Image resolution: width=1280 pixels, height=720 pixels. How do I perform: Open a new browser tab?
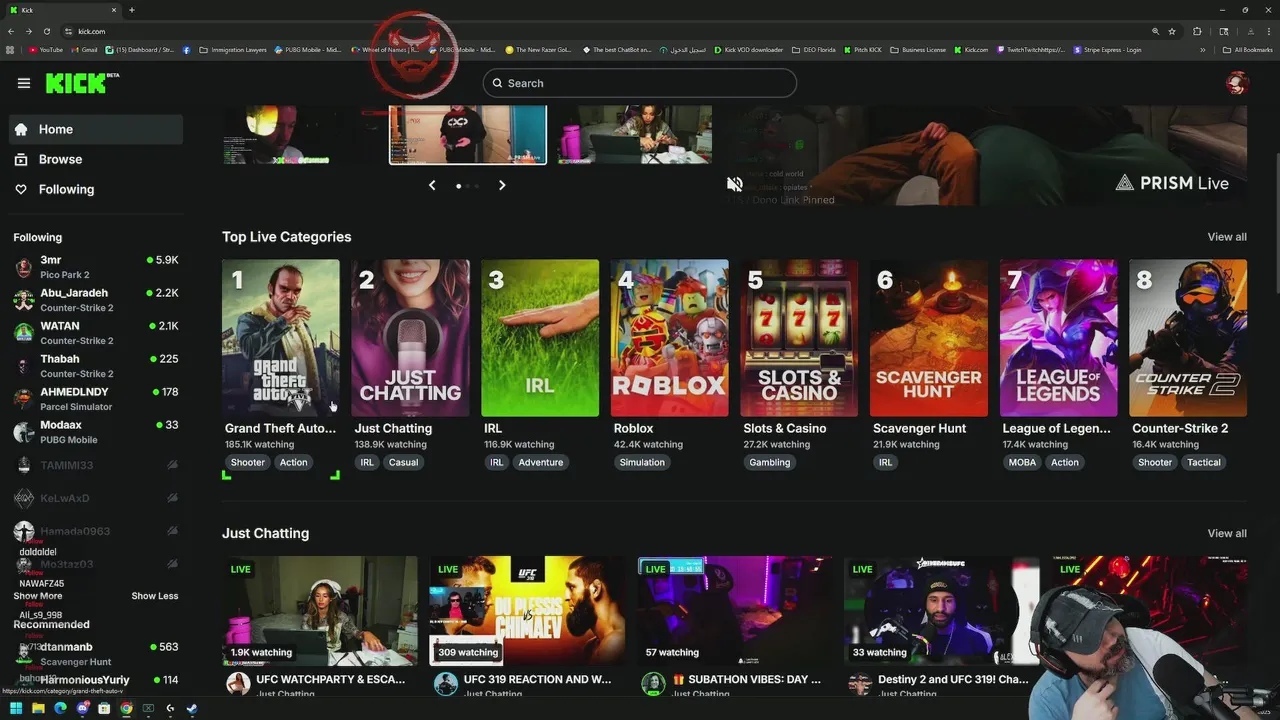(132, 10)
